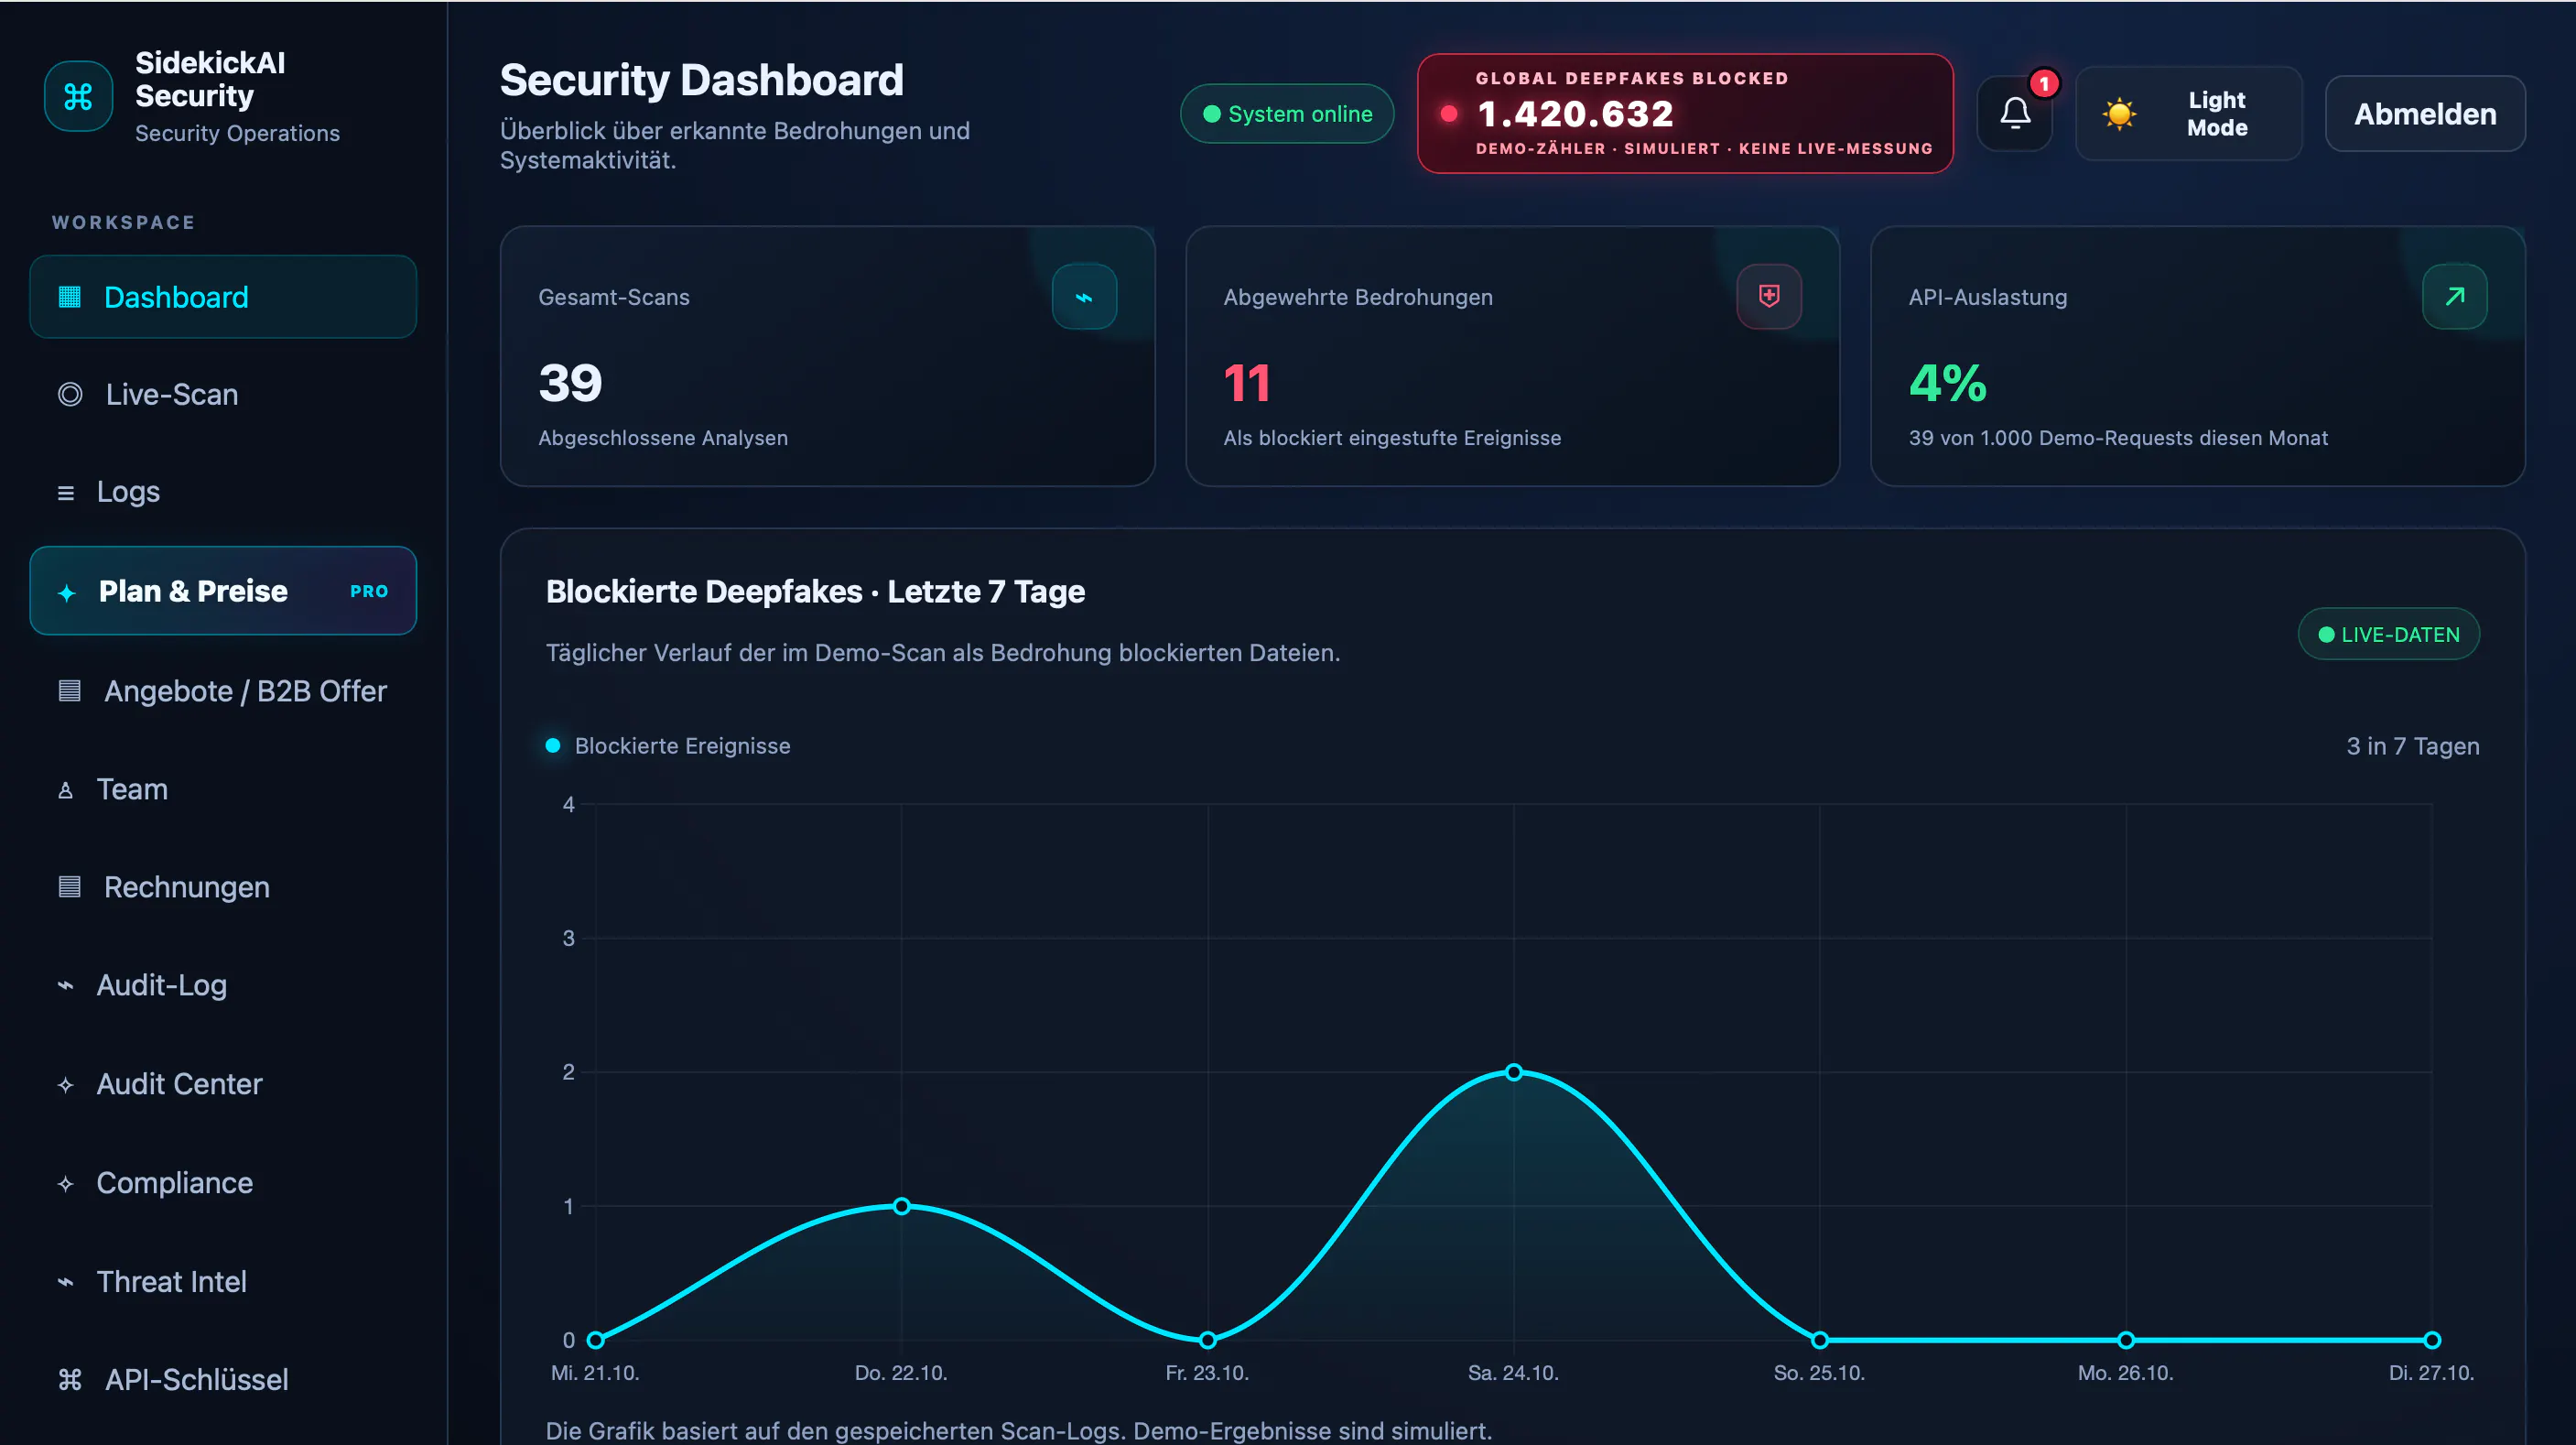
Task: Click the Logs hamburger icon
Action: pos(66,493)
